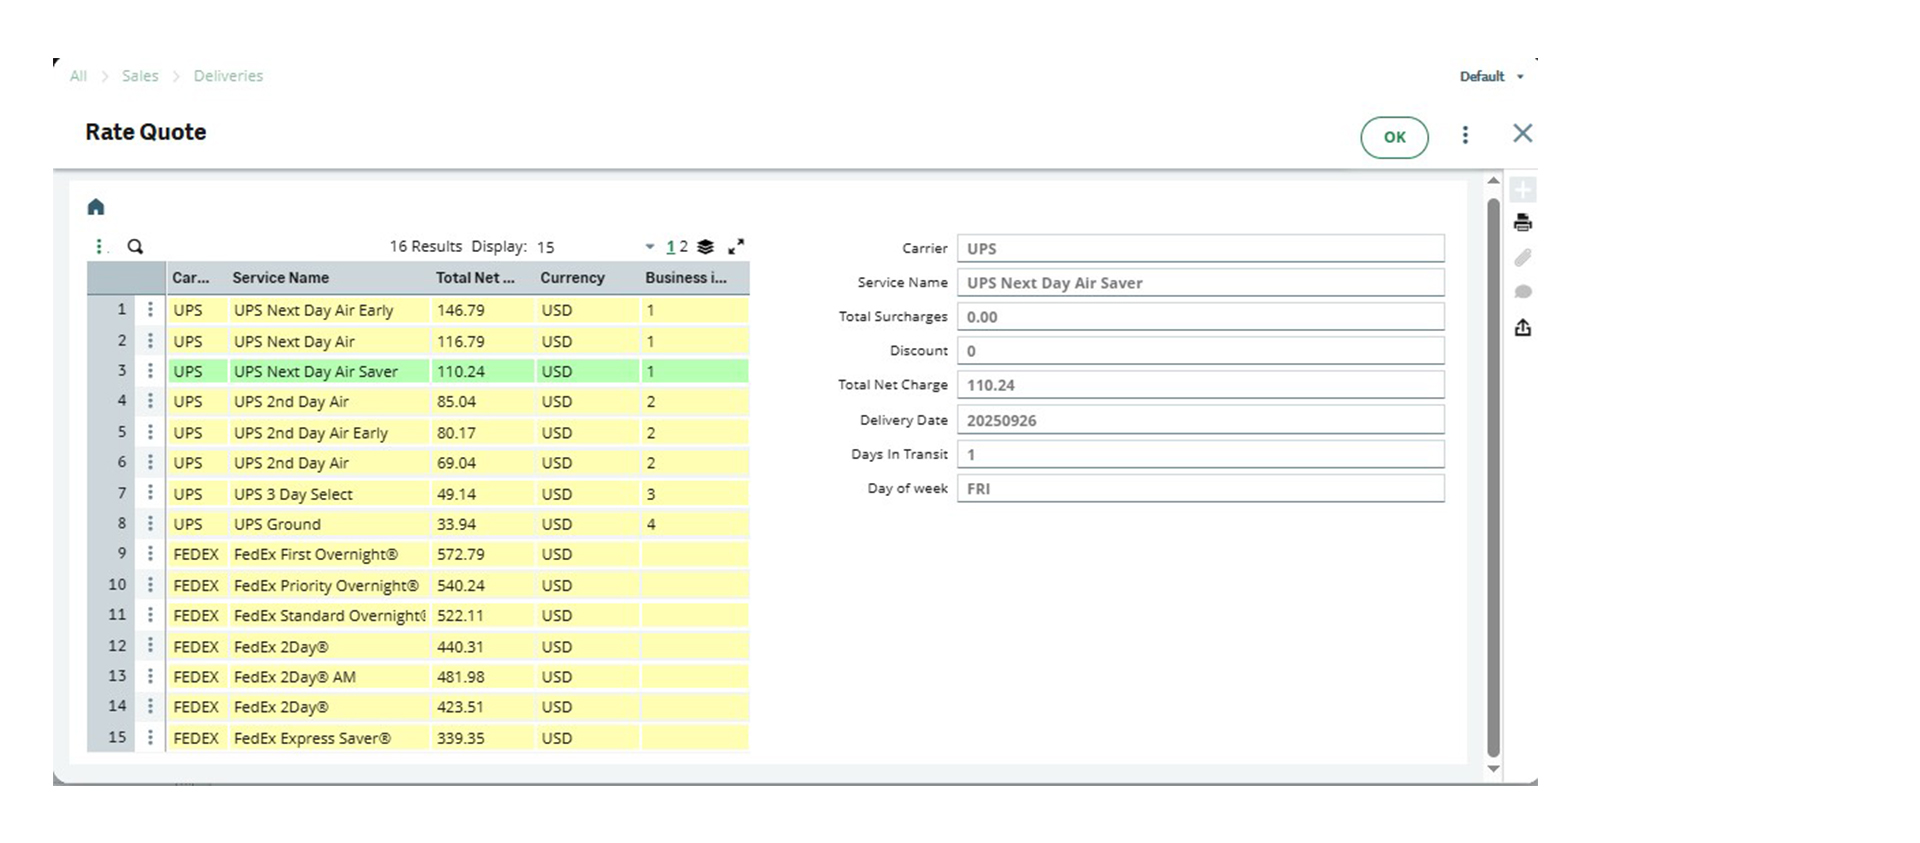Open the attachment paperclip icon
This screenshot has height=843, width=1920.
pyautogui.click(x=1522, y=258)
